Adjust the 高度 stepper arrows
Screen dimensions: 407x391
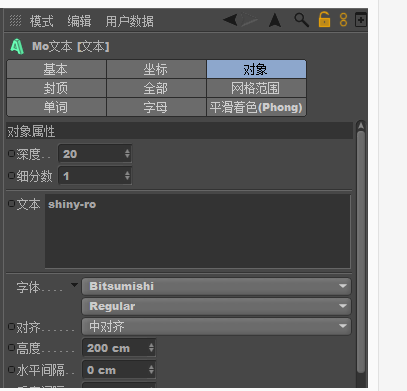click(x=151, y=348)
